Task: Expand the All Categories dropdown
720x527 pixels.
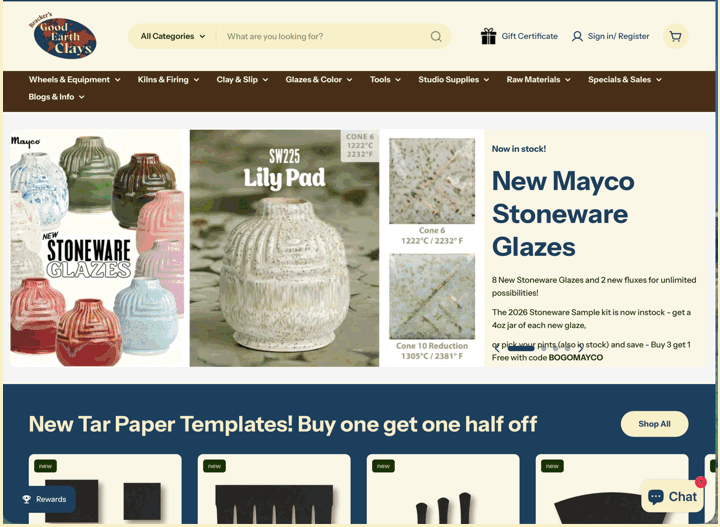Action: (x=173, y=36)
